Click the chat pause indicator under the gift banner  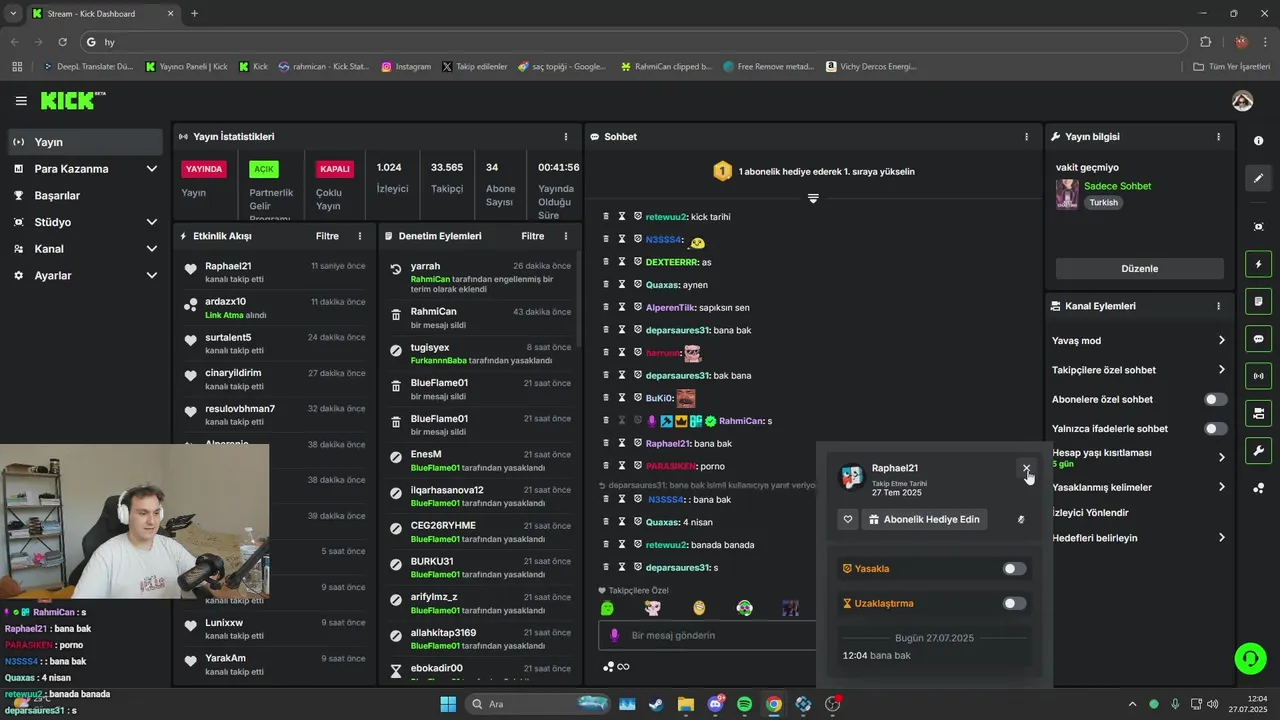click(813, 198)
